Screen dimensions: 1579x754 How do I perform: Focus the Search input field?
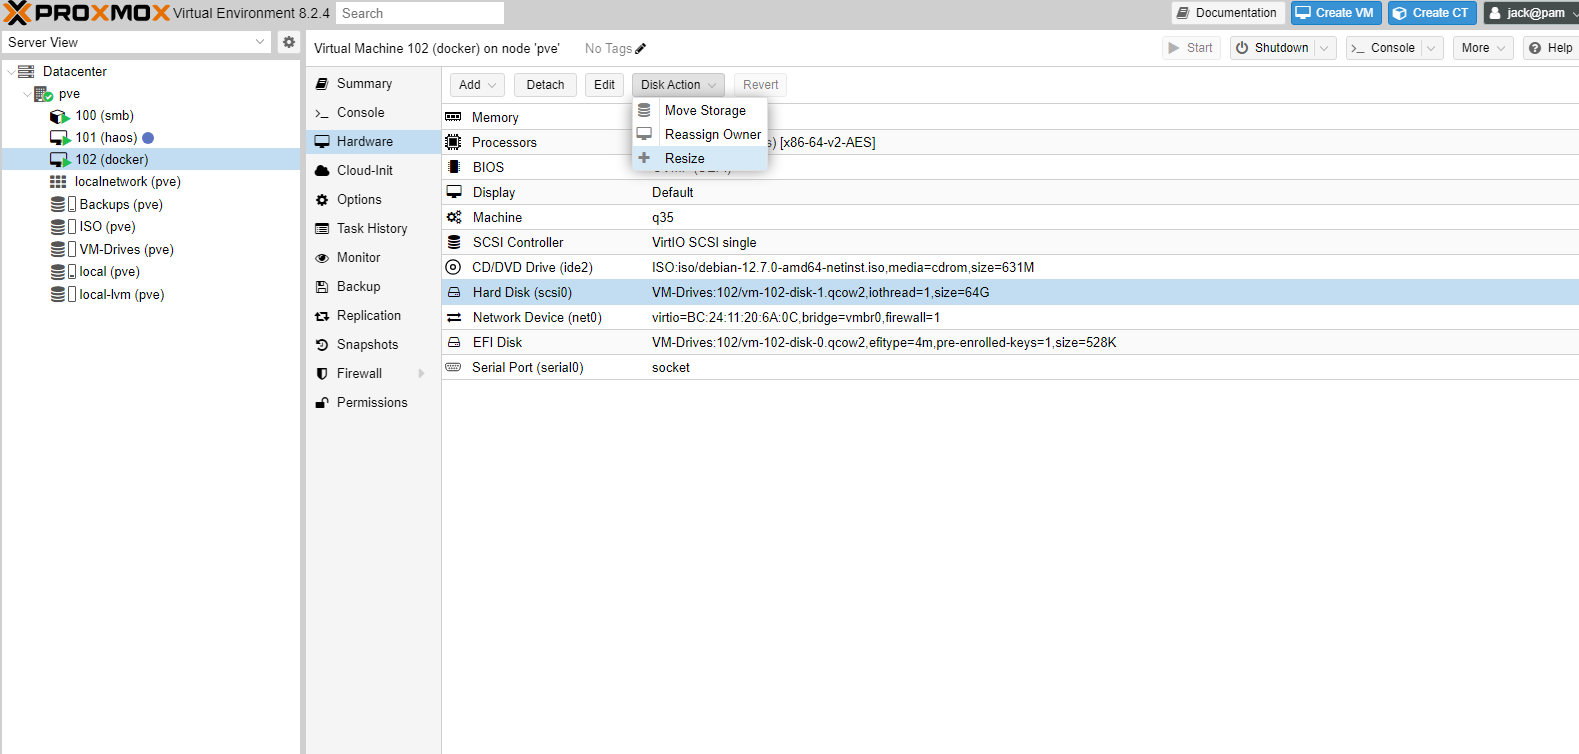(419, 13)
